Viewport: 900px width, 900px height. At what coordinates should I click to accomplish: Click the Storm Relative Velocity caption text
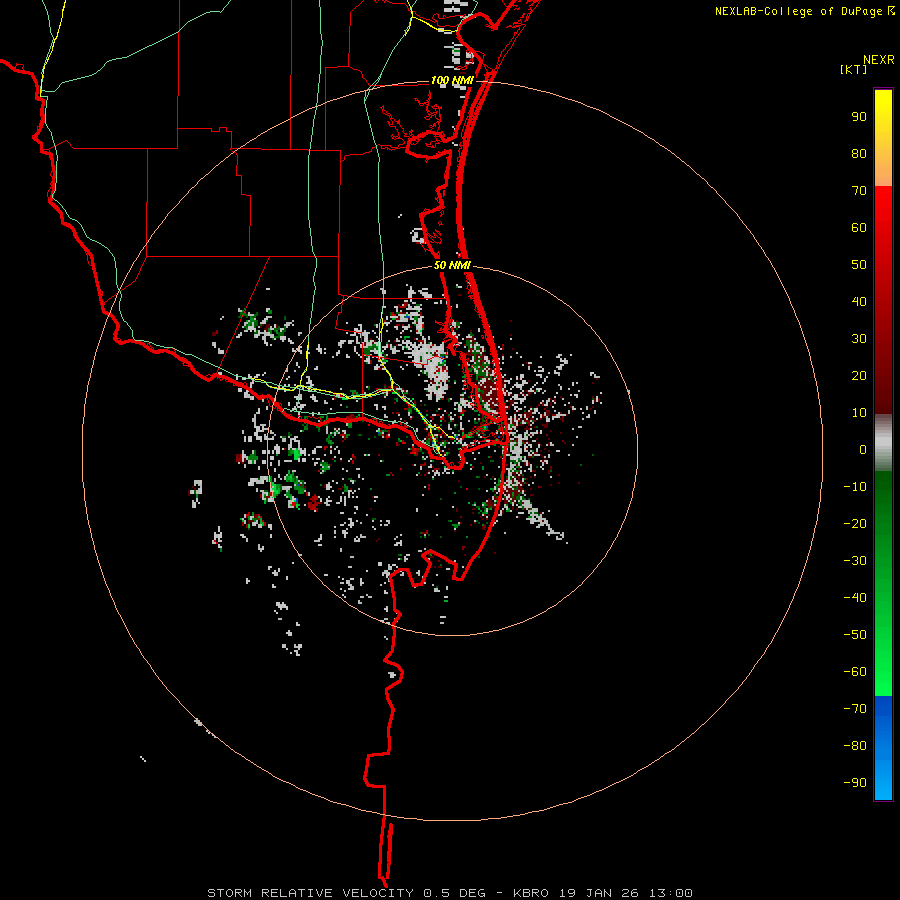pyautogui.click(x=449, y=893)
